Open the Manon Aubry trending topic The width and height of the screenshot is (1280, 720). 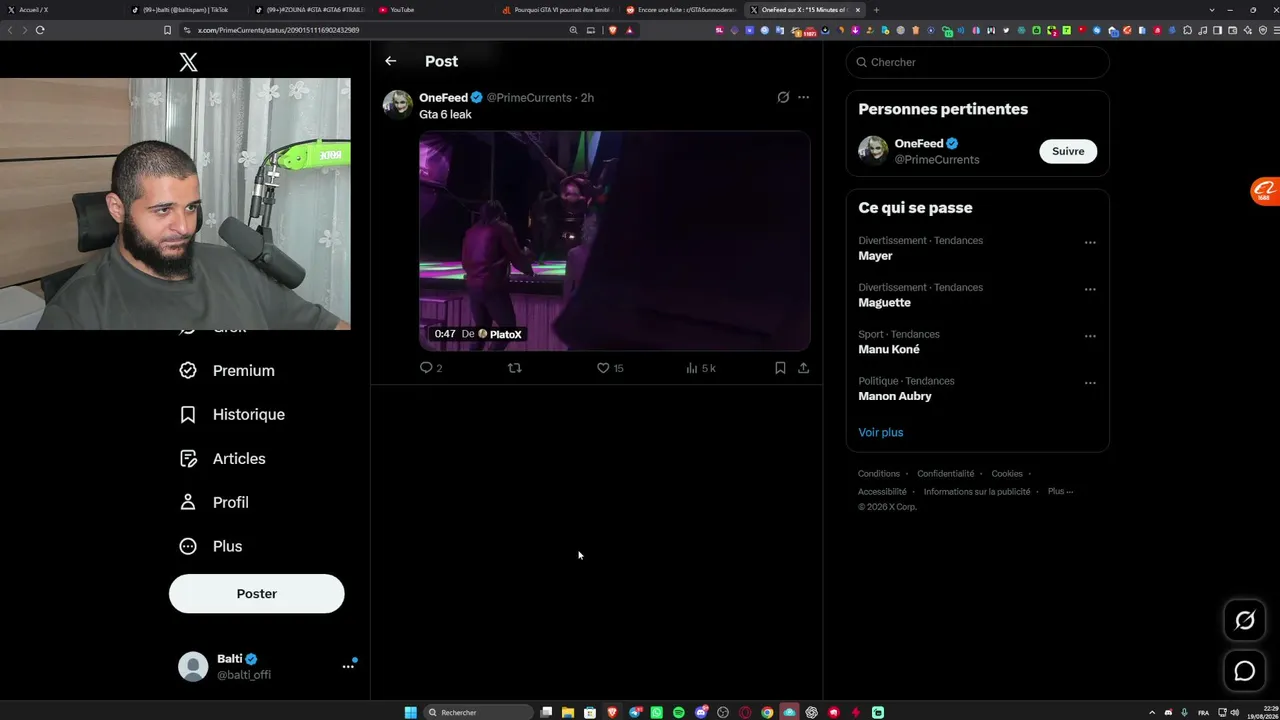pos(895,396)
